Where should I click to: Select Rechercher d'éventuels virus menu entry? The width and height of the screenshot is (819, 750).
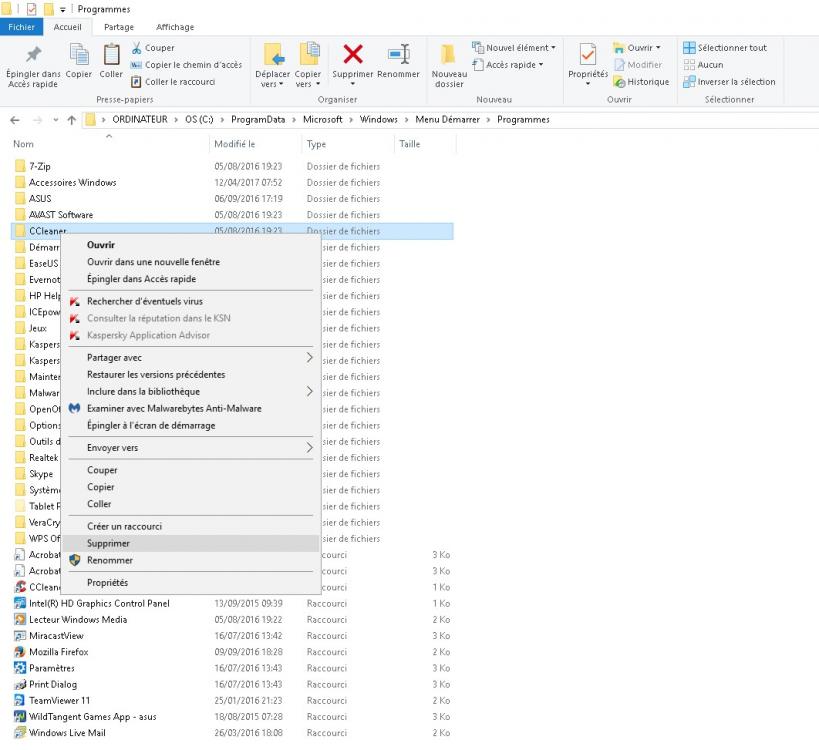[144, 301]
